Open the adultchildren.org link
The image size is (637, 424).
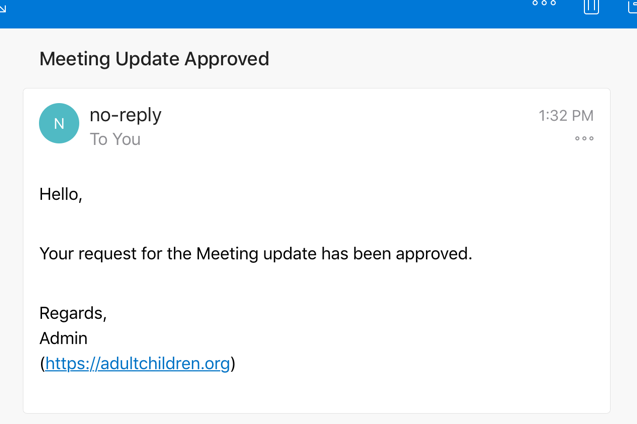(x=138, y=363)
